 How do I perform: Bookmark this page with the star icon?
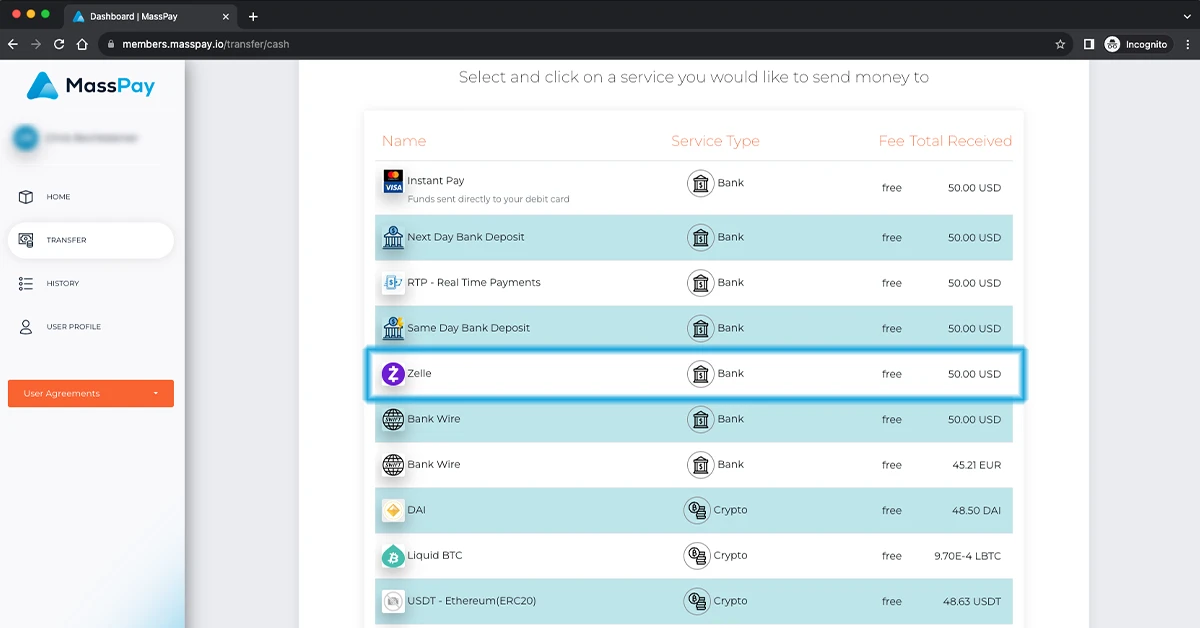pos(1060,44)
